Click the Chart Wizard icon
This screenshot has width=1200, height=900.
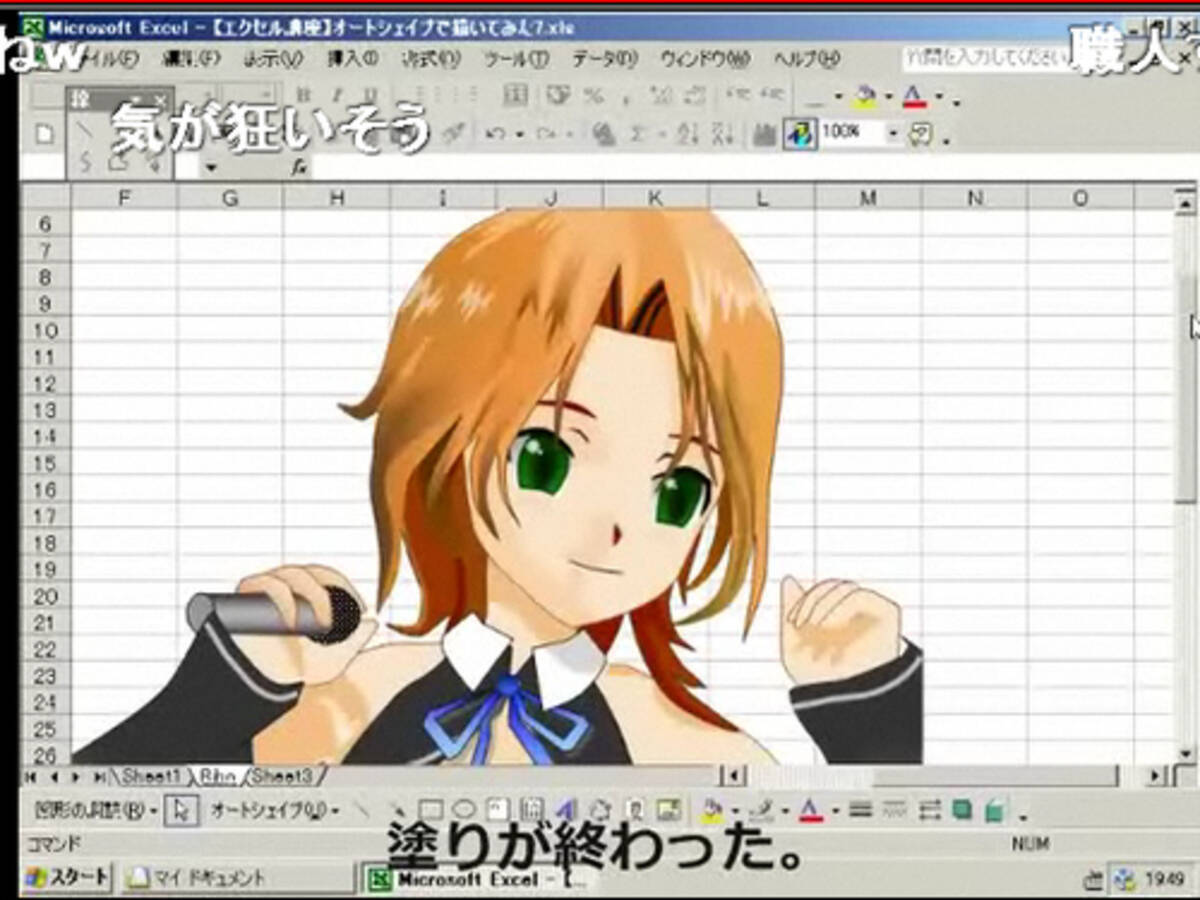764,133
